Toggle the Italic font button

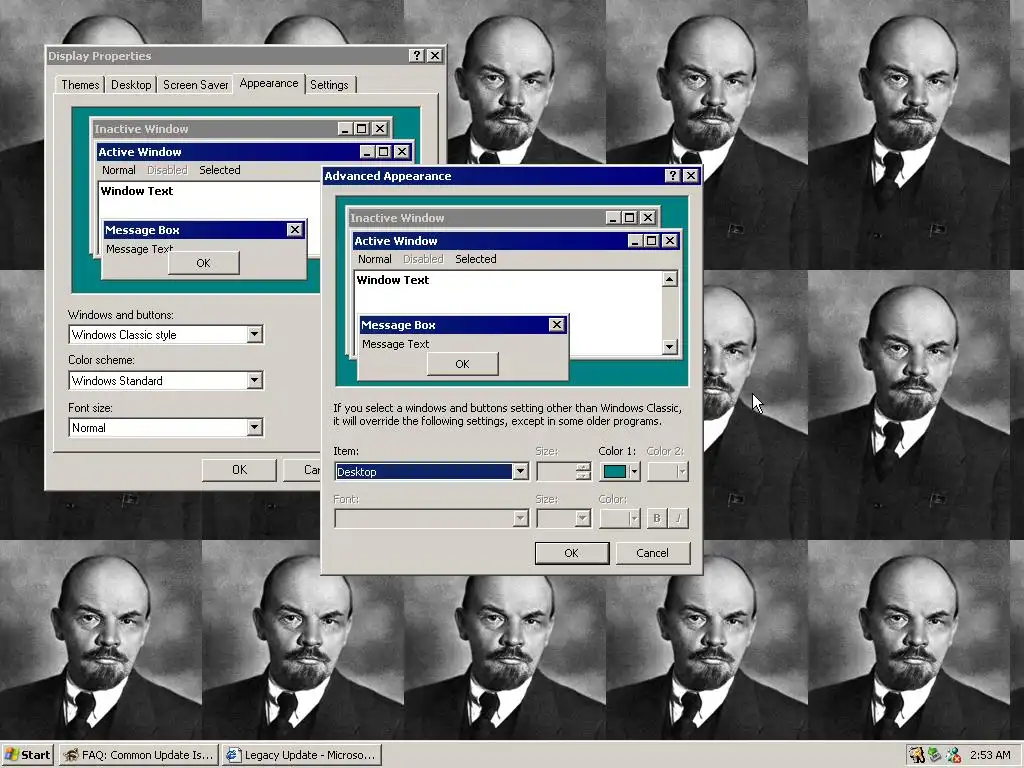pyautogui.click(x=679, y=519)
